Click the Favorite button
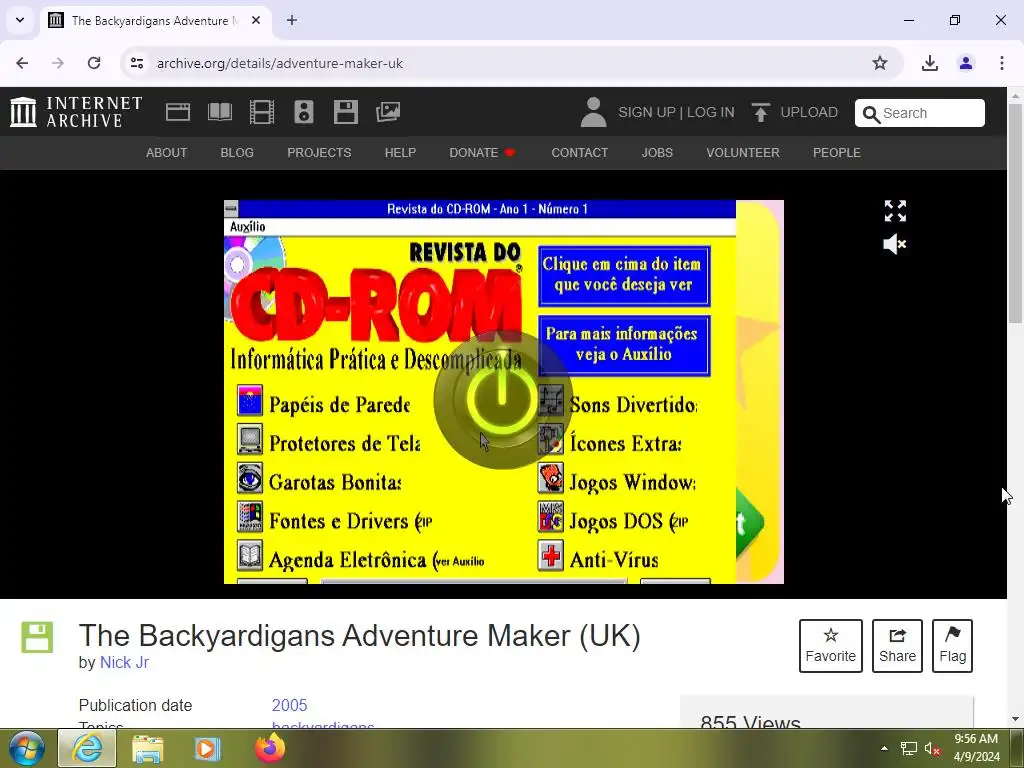This screenshot has height=768, width=1024. (x=831, y=646)
